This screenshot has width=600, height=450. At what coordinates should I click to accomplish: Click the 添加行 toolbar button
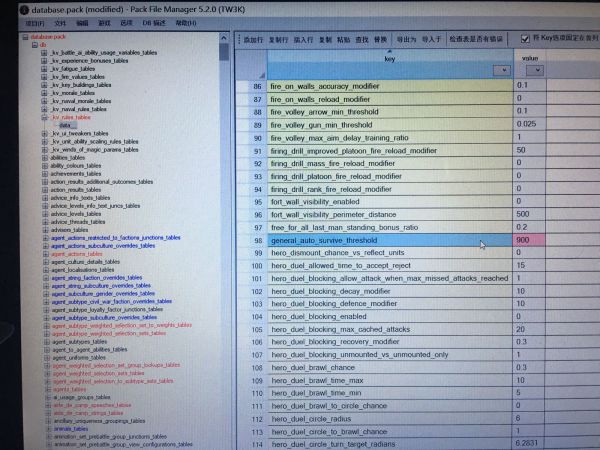pyautogui.click(x=255, y=39)
